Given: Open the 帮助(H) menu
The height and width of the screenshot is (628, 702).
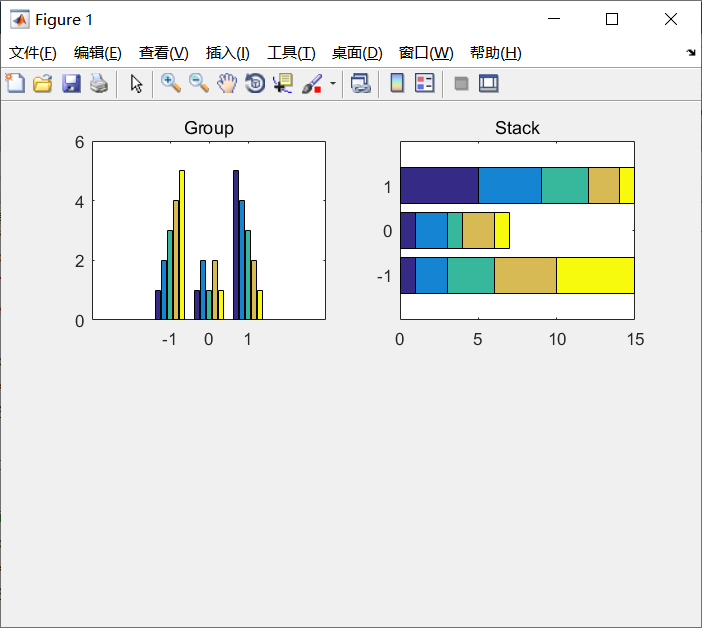Looking at the screenshot, I should click(496, 53).
